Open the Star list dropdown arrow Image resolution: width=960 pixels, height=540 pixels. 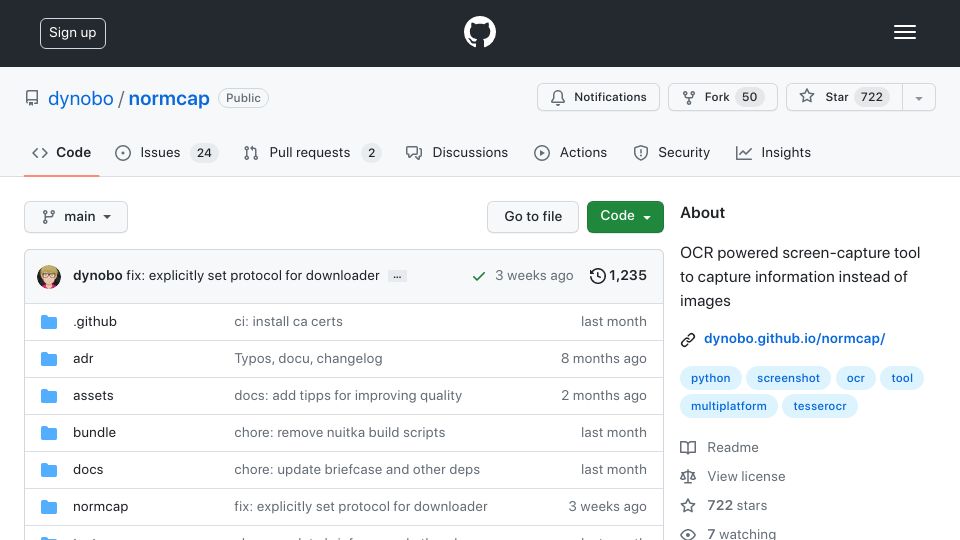pyautogui.click(x=918, y=97)
